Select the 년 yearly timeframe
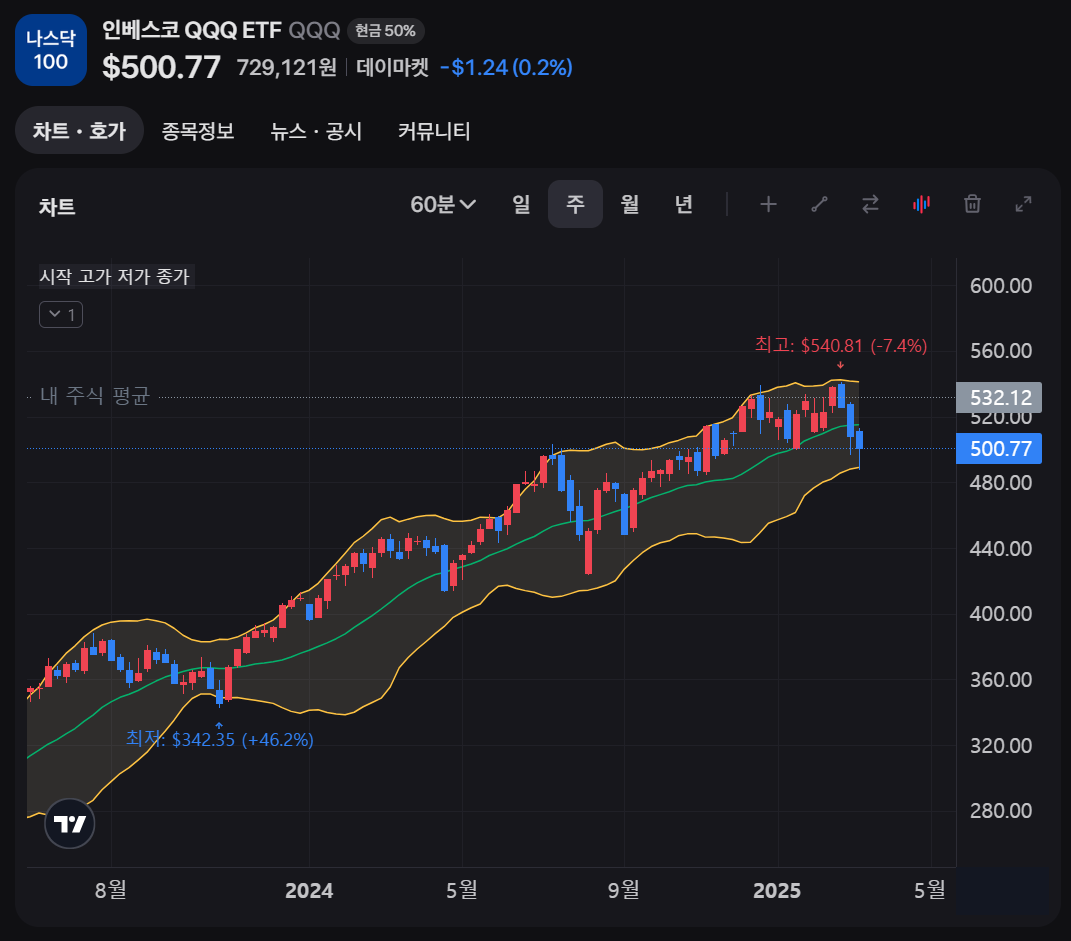1071x941 pixels. click(x=684, y=204)
